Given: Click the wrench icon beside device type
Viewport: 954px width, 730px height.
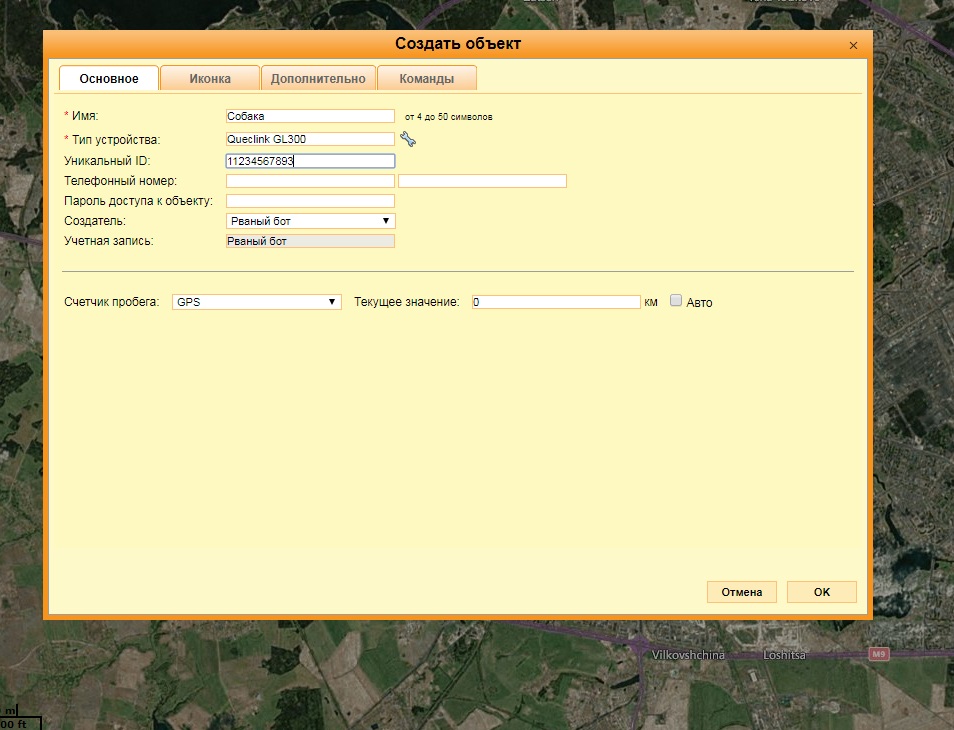Looking at the screenshot, I should [407, 139].
